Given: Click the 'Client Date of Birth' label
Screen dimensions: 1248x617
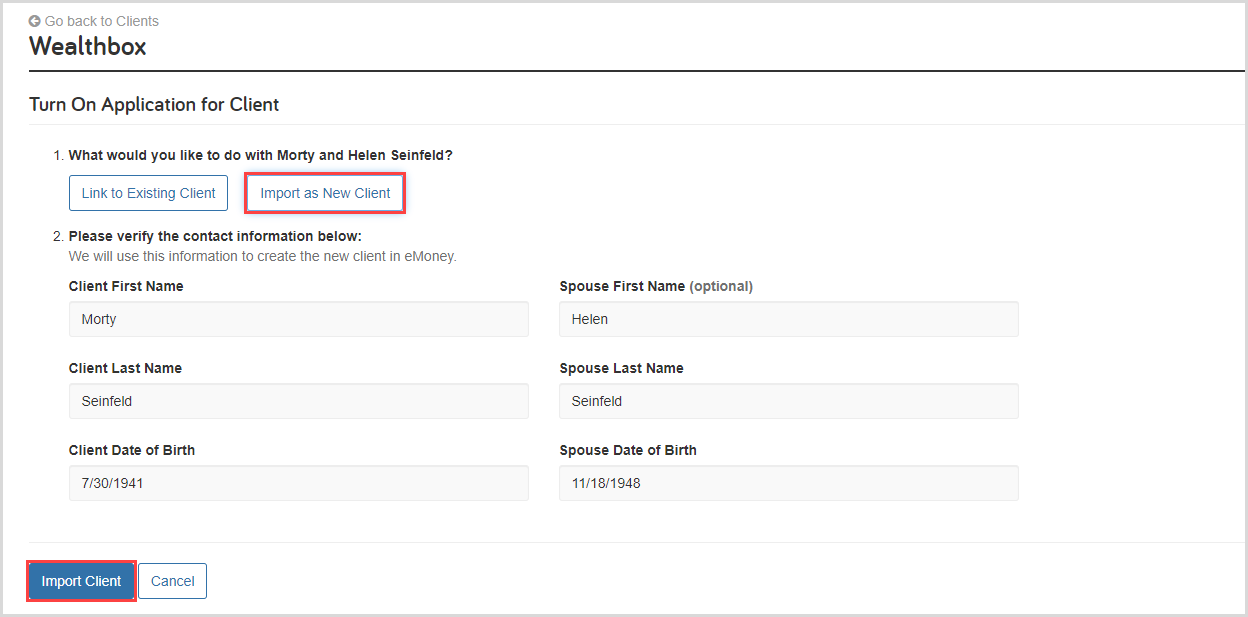Looking at the screenshot, I should tap(132, 450).
